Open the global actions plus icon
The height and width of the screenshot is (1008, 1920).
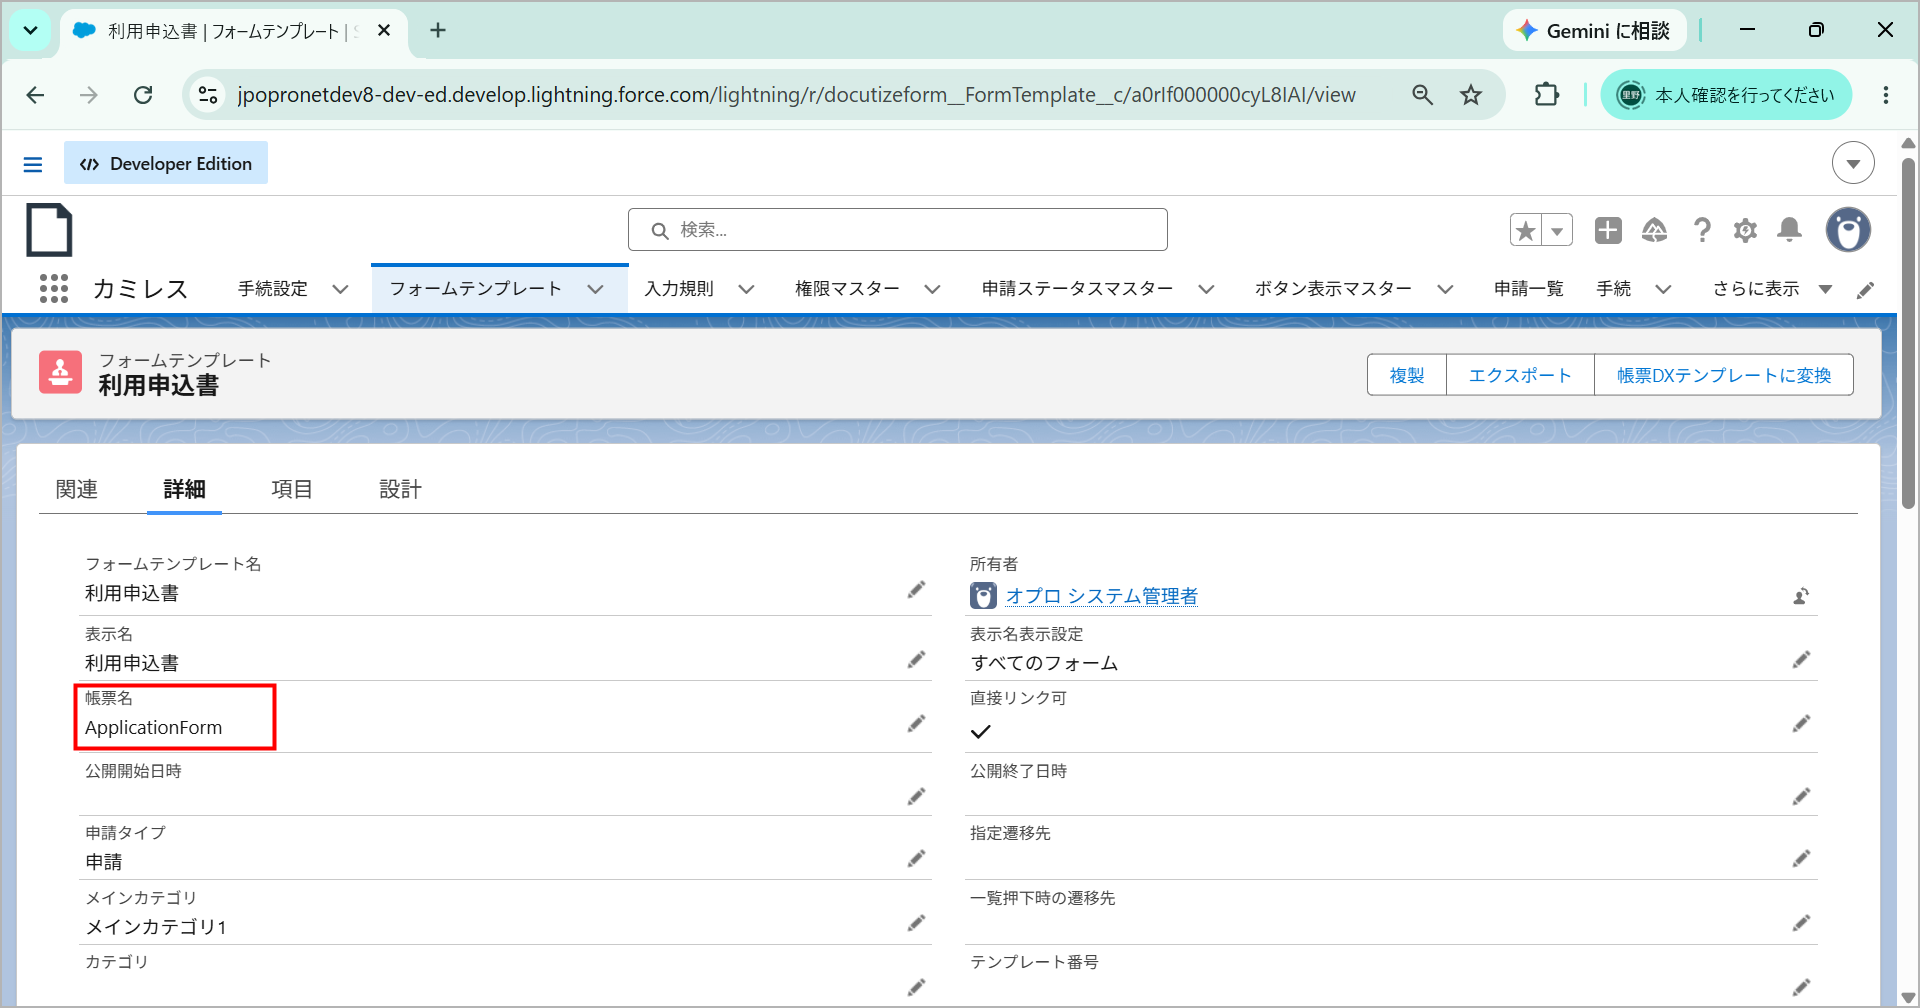coord(1608,230)
